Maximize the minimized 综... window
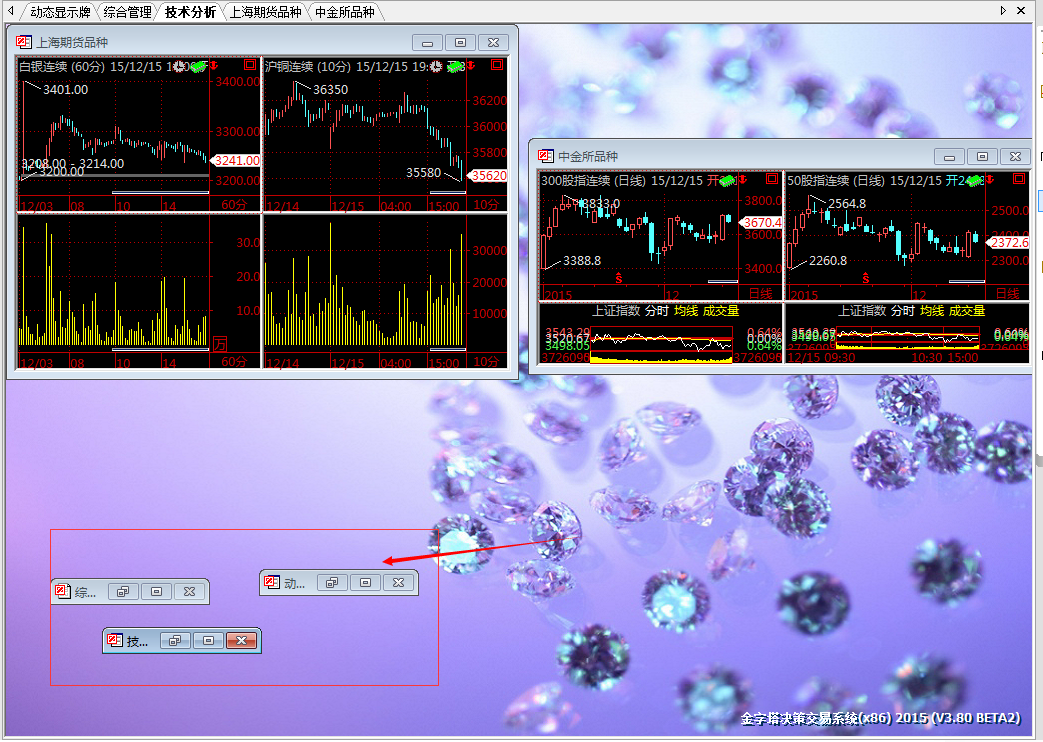 tap(156, 592)
